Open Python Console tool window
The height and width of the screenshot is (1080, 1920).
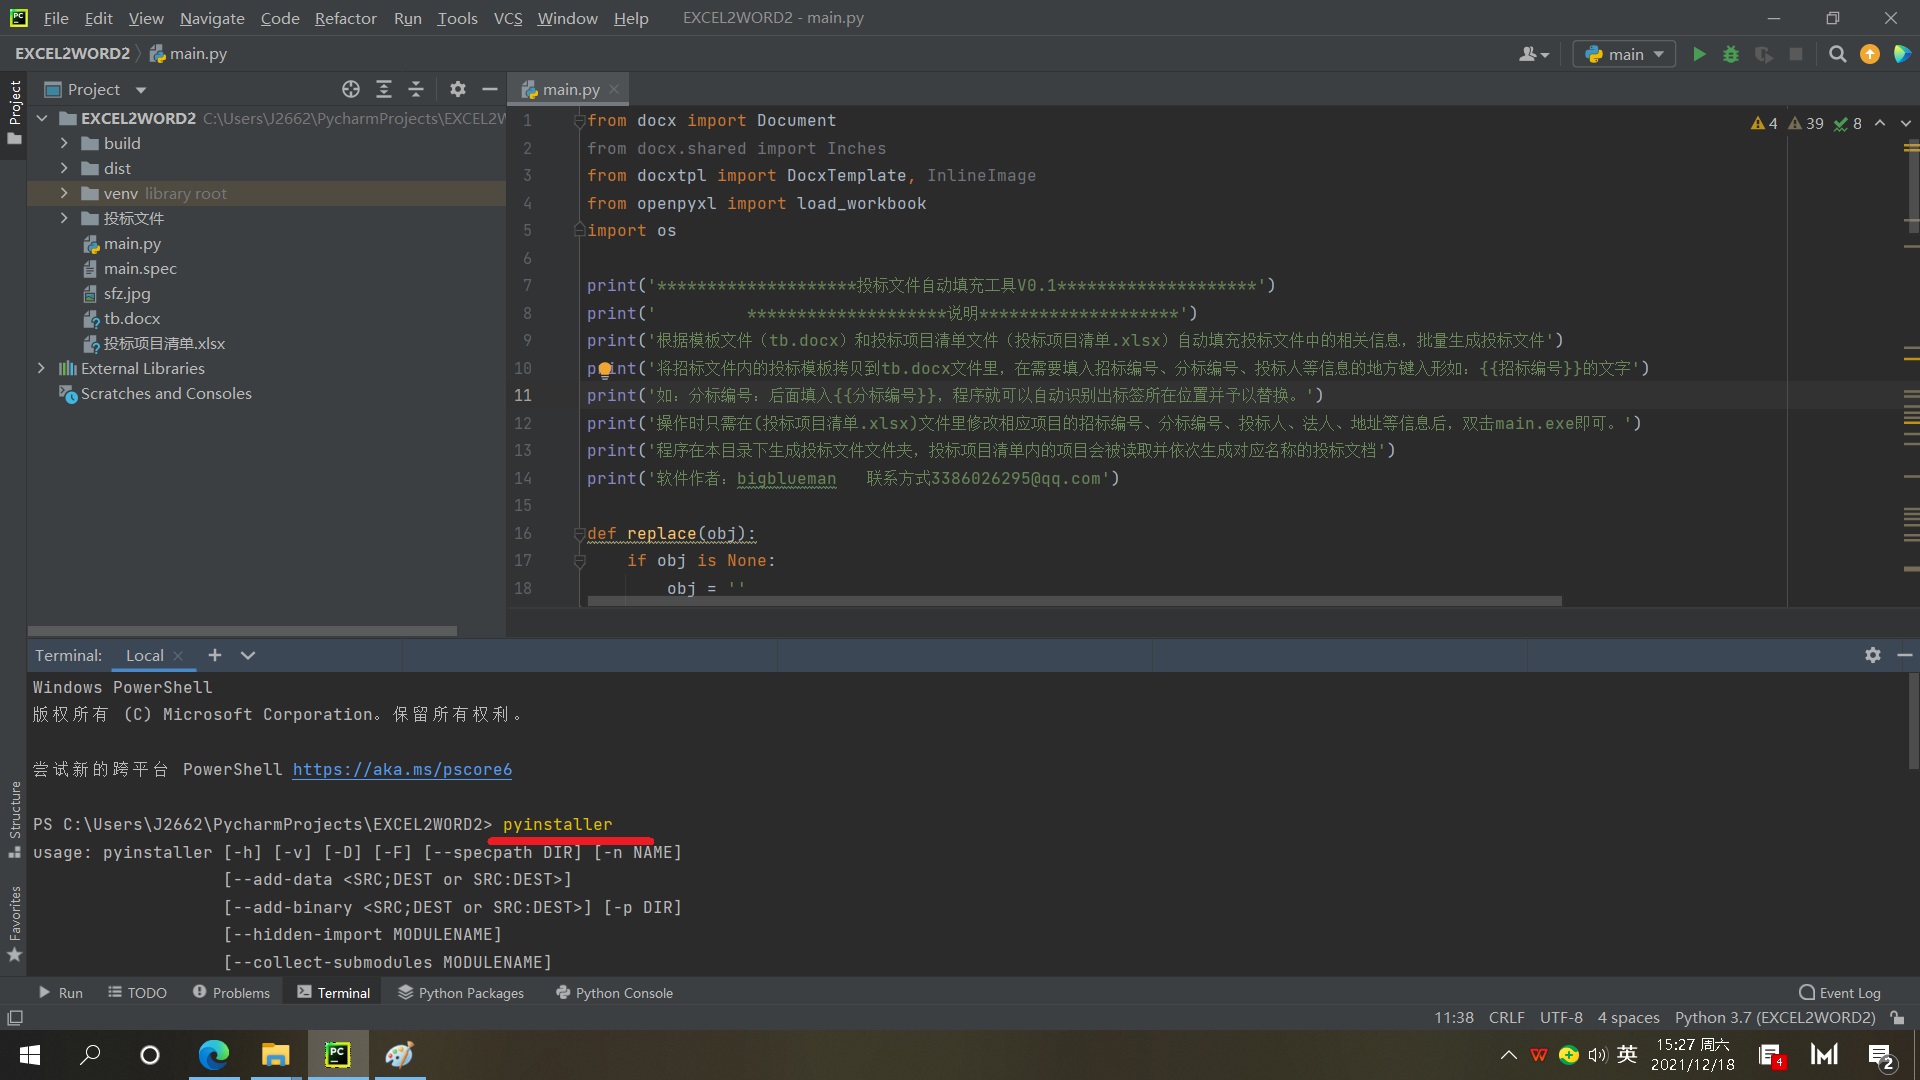[614, 992]
